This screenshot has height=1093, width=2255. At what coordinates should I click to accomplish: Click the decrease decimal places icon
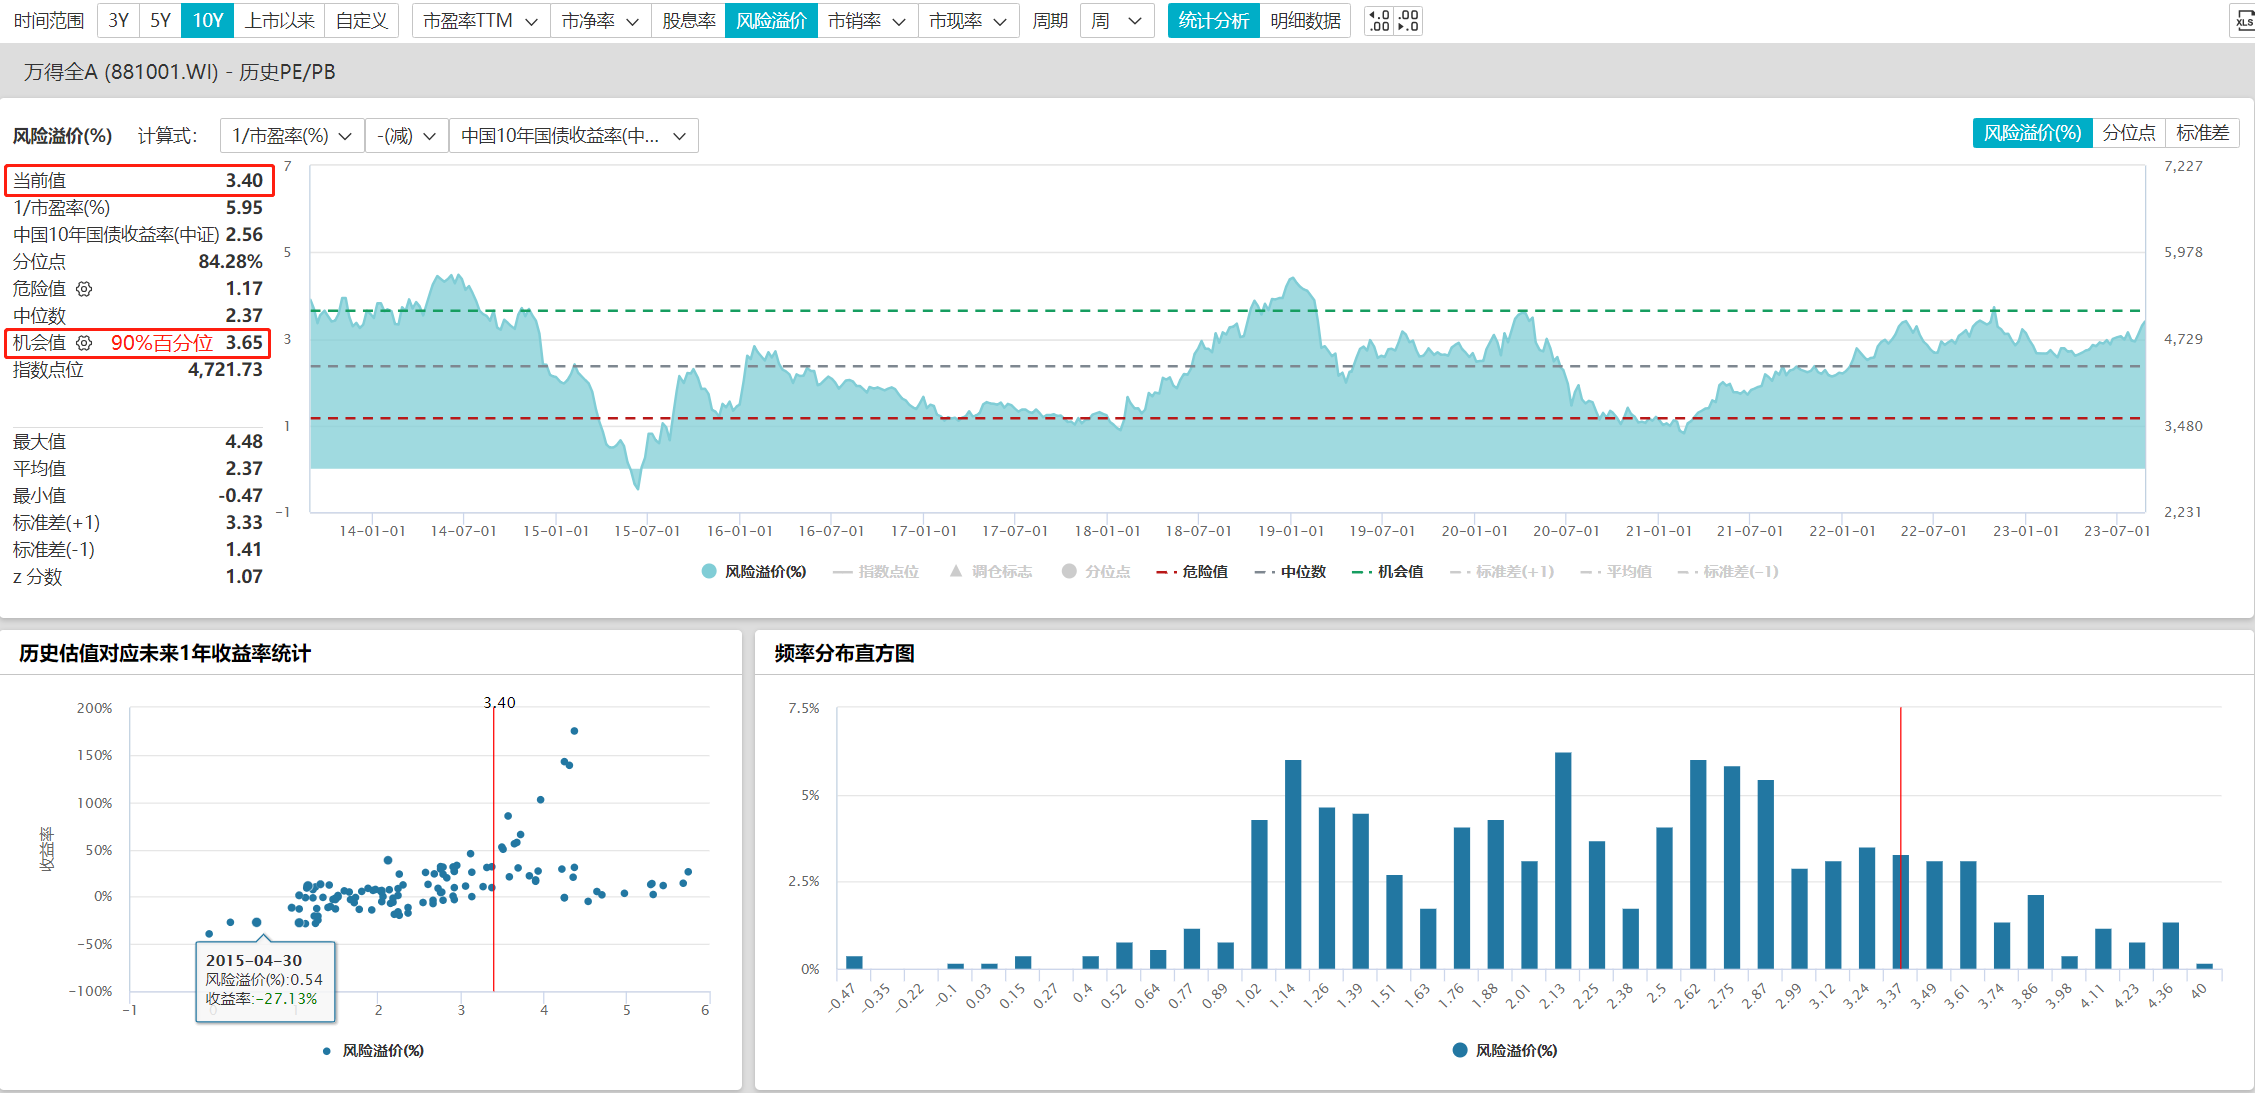1408,21
